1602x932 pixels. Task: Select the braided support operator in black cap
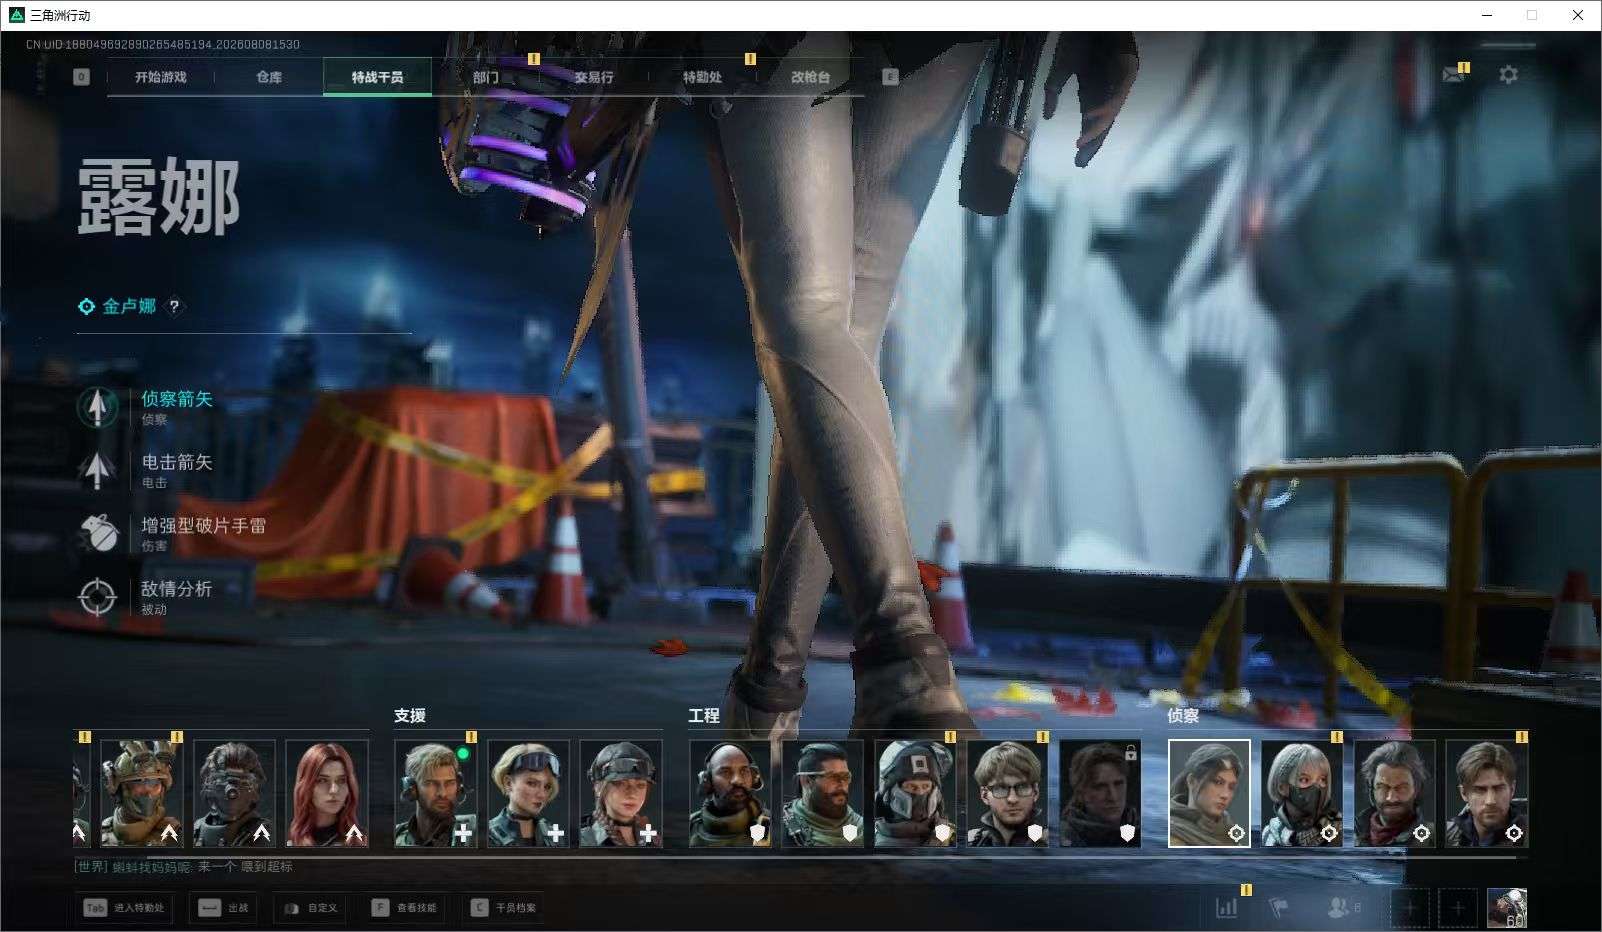point(621,793)
